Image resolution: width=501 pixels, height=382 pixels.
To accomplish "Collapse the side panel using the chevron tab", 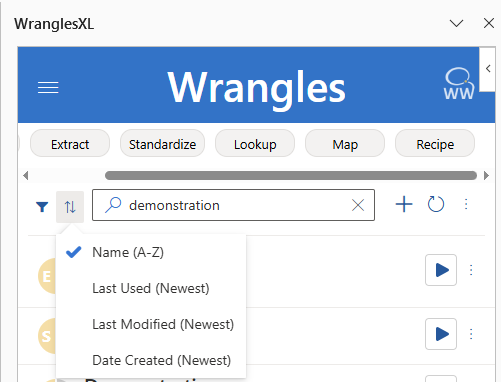I will click(488, 69).
